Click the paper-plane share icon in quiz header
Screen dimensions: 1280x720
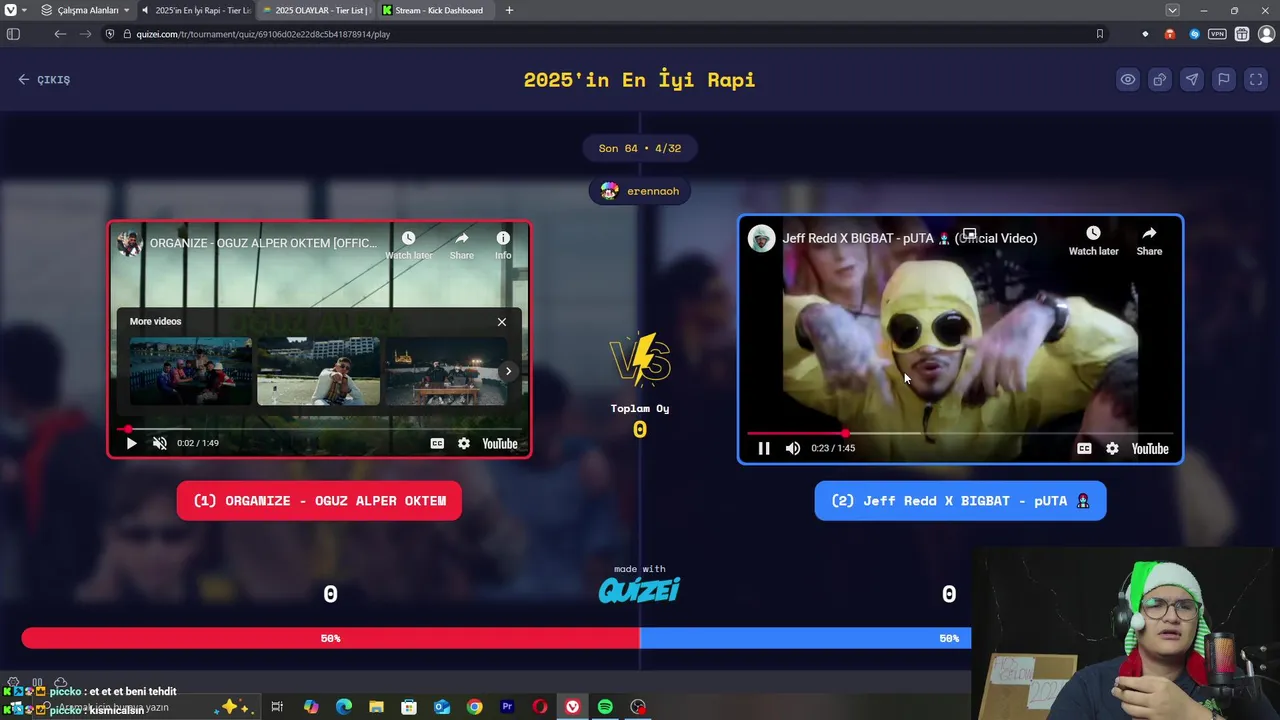pyautogui.click(x=1191, y=80)
